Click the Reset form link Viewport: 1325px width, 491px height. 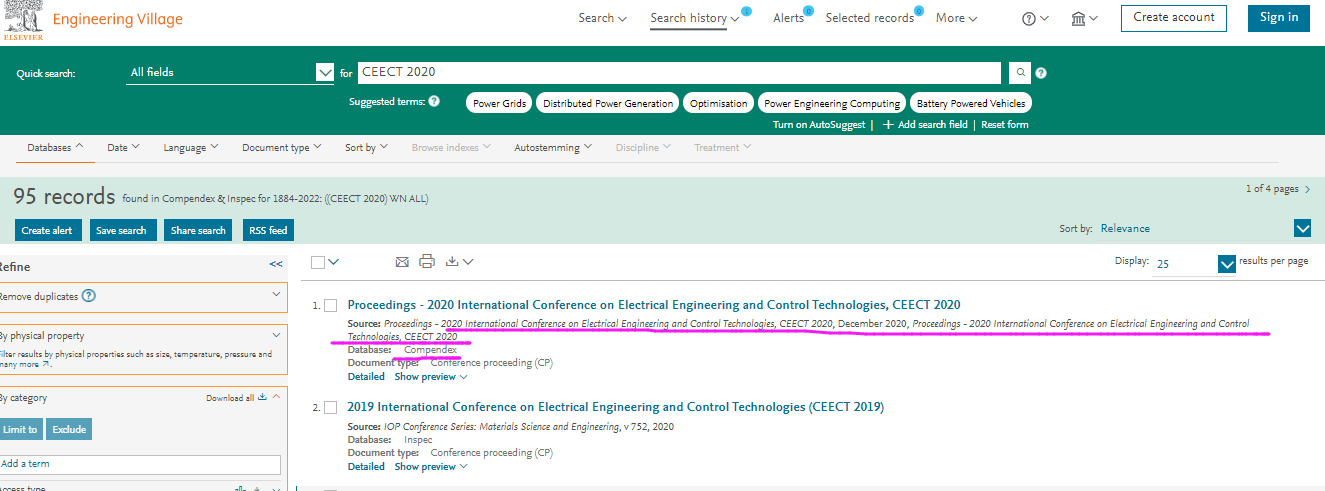(x=1005, y=125)
